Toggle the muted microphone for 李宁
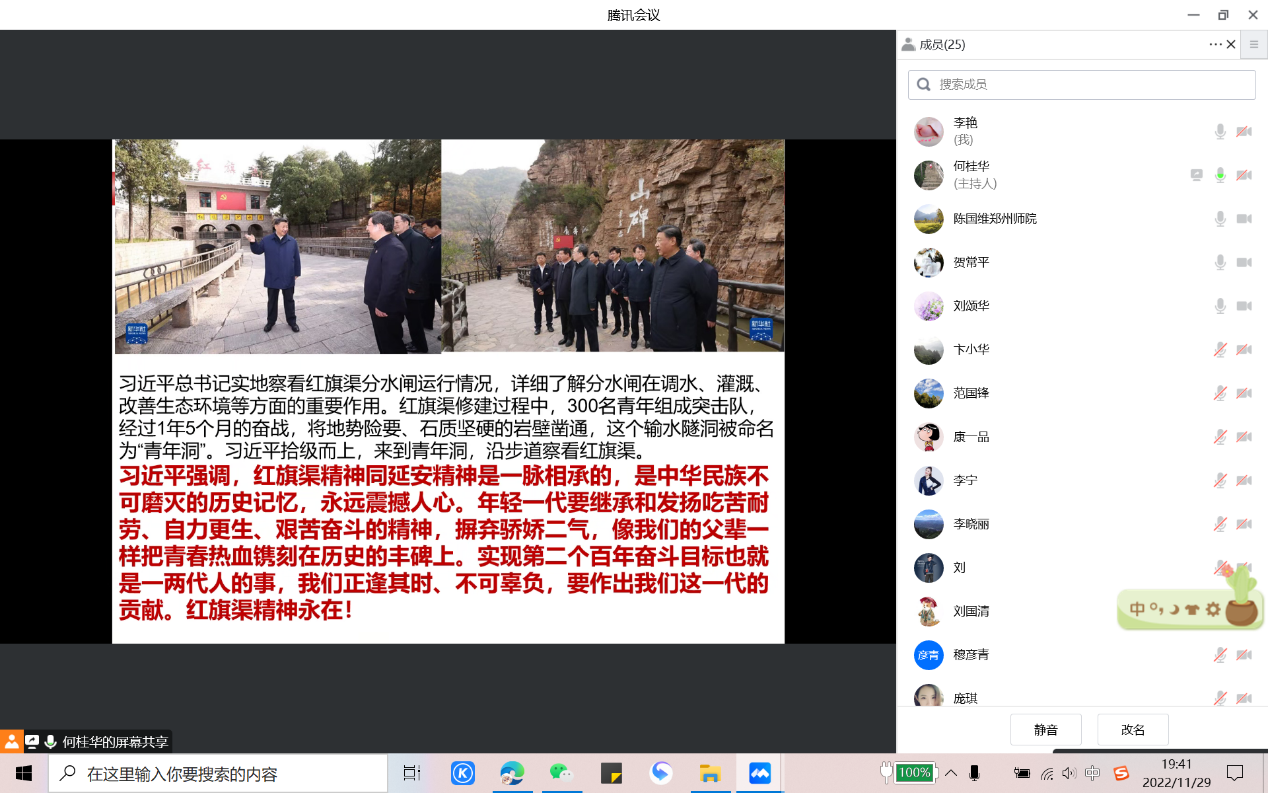 [x=1220, y=481]
